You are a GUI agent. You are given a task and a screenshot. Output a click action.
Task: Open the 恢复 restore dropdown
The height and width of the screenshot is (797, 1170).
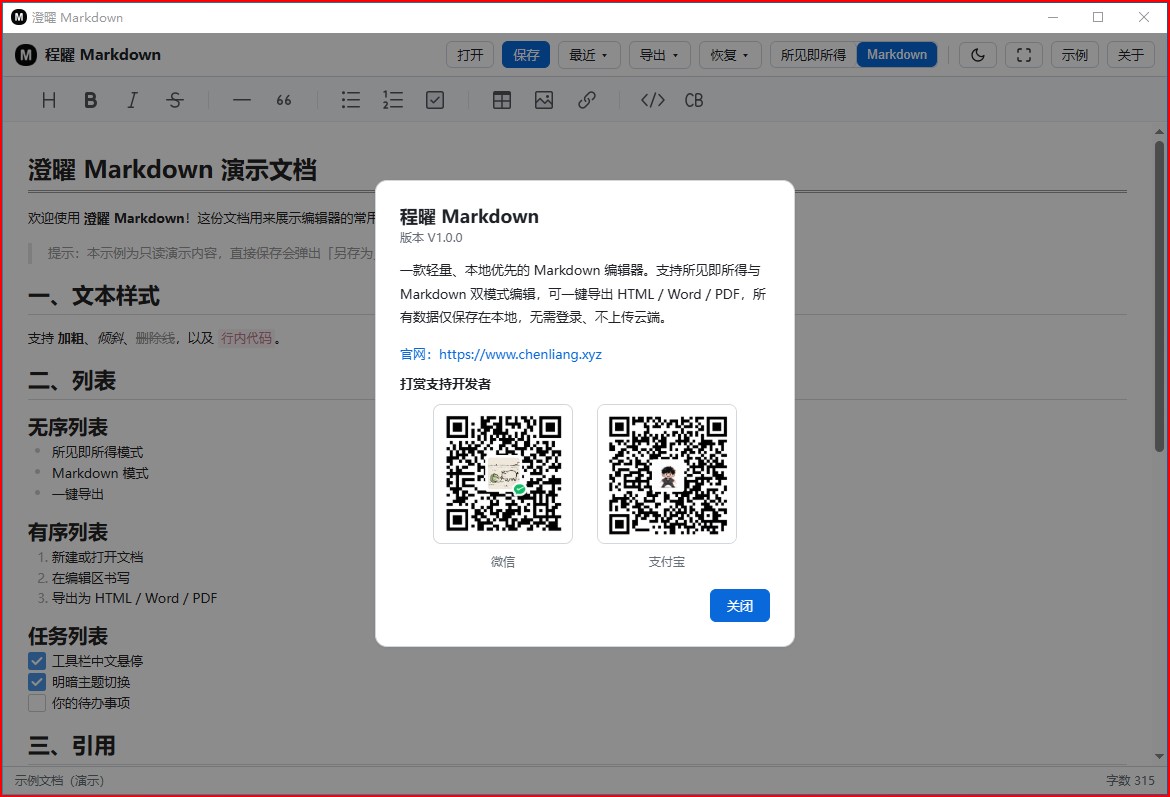[x=730, y=54]
